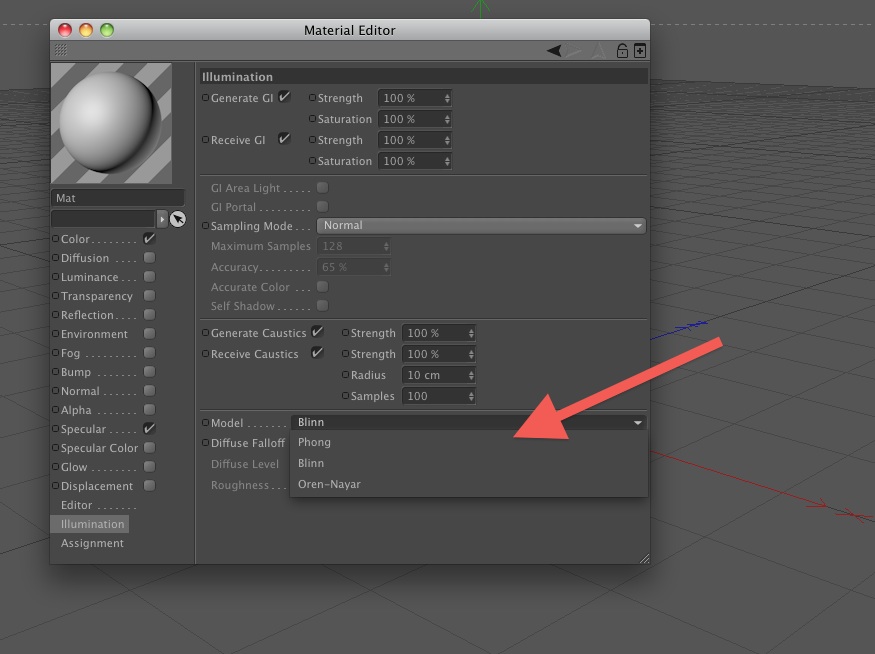Click the window resize grip corner
875x654 pixels.
(644, 558)
